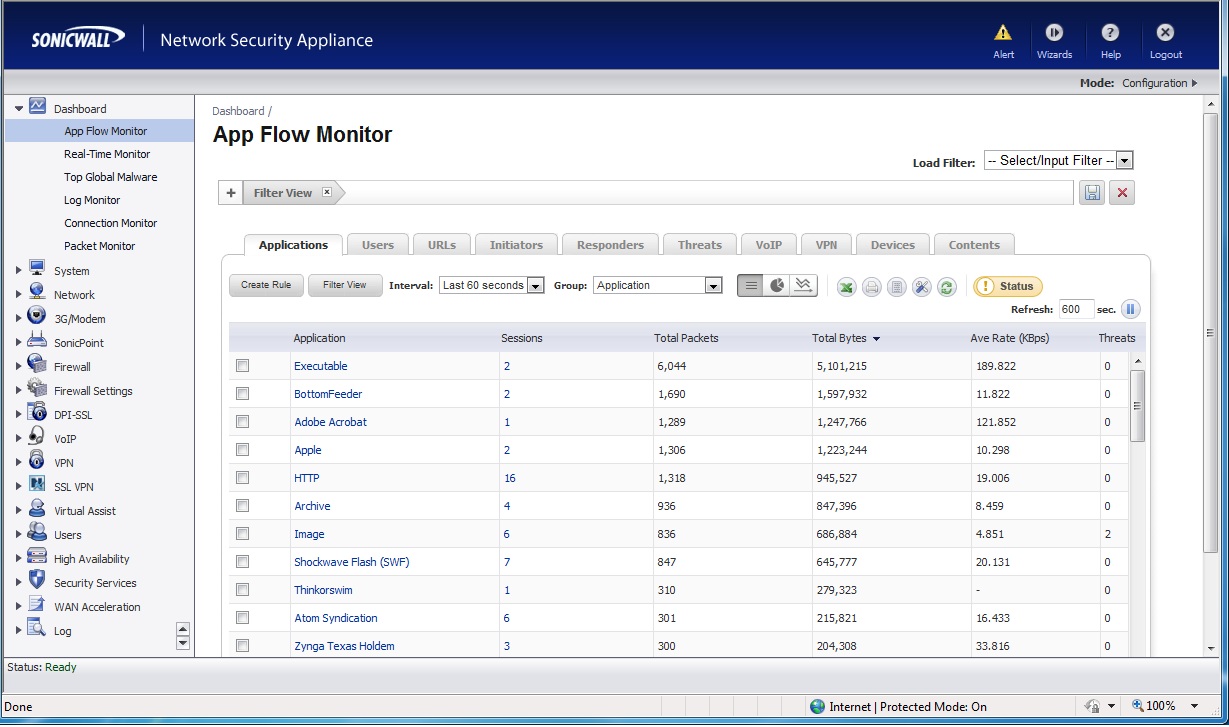Open Help from the header

click(x=1110, y=33)
